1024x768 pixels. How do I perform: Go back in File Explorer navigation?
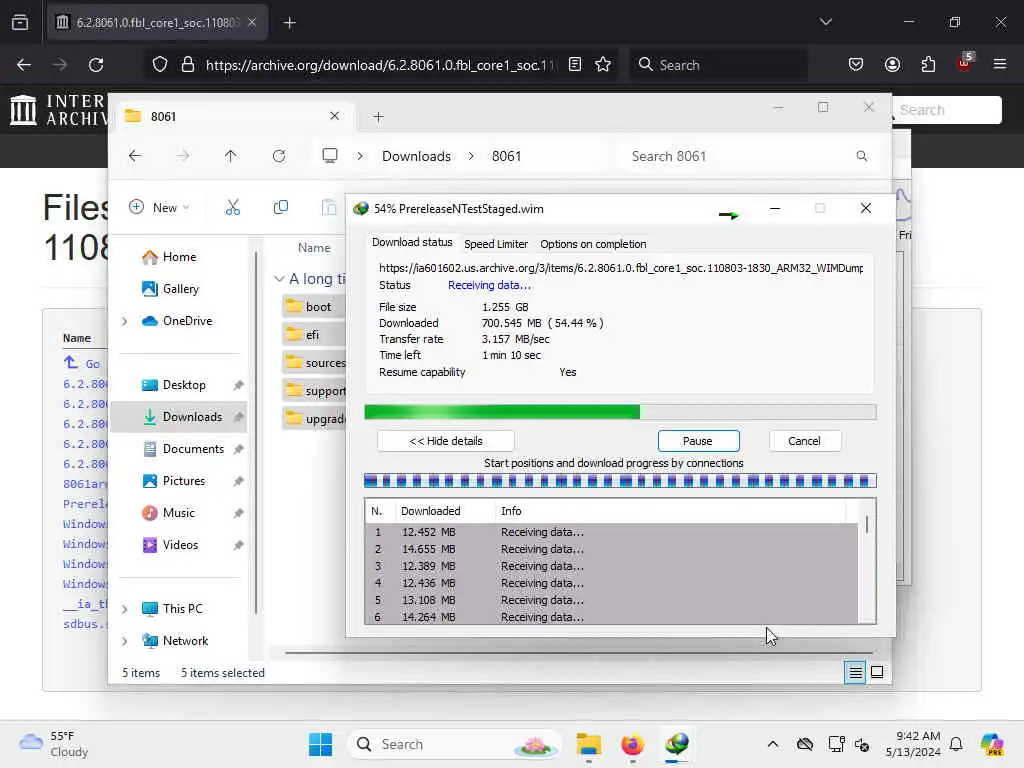(x=135, y=156)
